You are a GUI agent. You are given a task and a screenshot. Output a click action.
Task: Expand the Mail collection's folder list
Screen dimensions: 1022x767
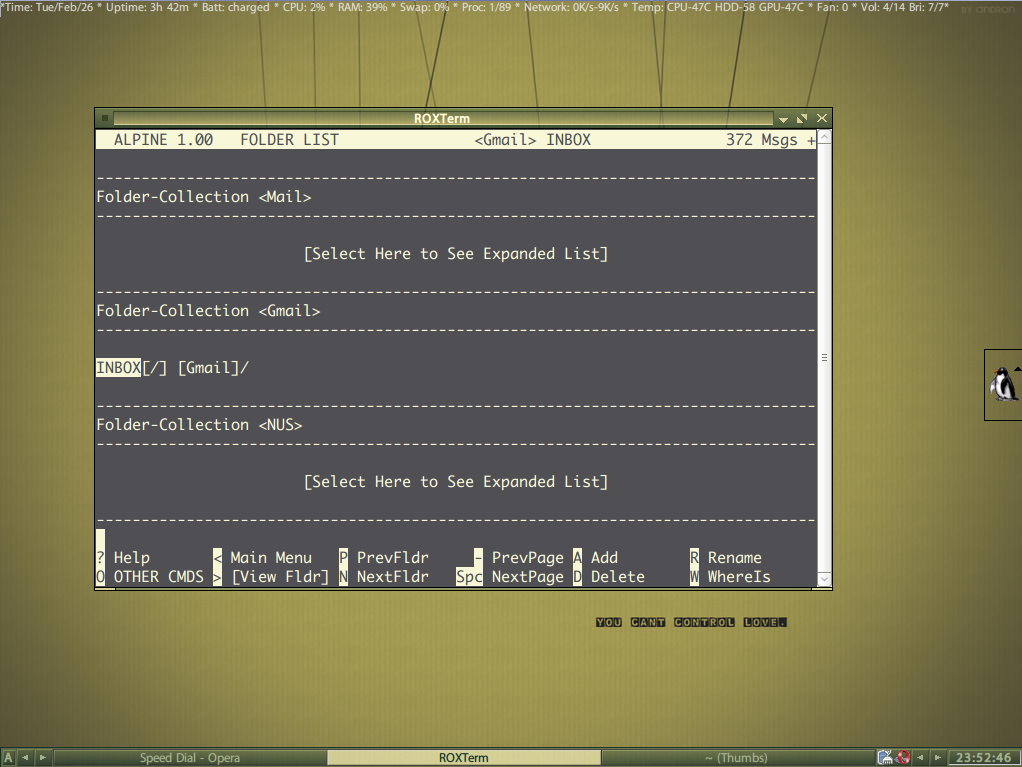tap(456, 253)
